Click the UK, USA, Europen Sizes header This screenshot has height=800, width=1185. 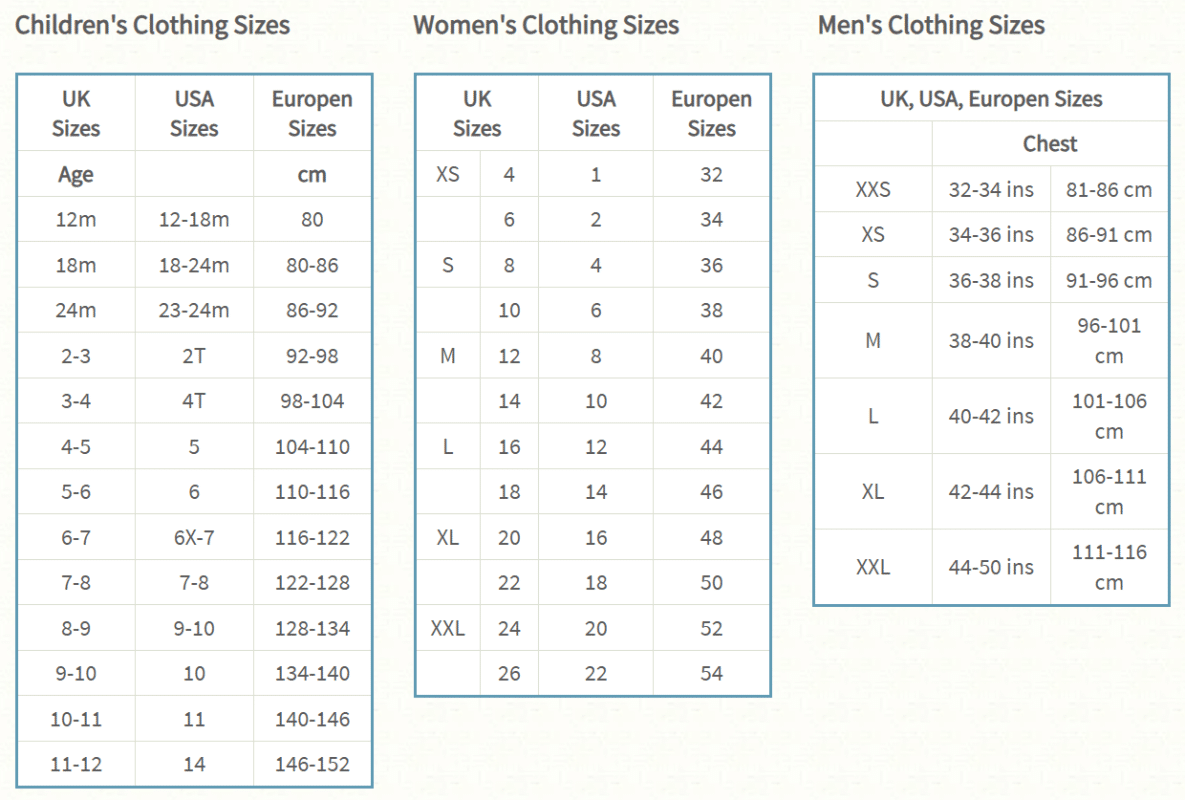click(x=991, y=99)
